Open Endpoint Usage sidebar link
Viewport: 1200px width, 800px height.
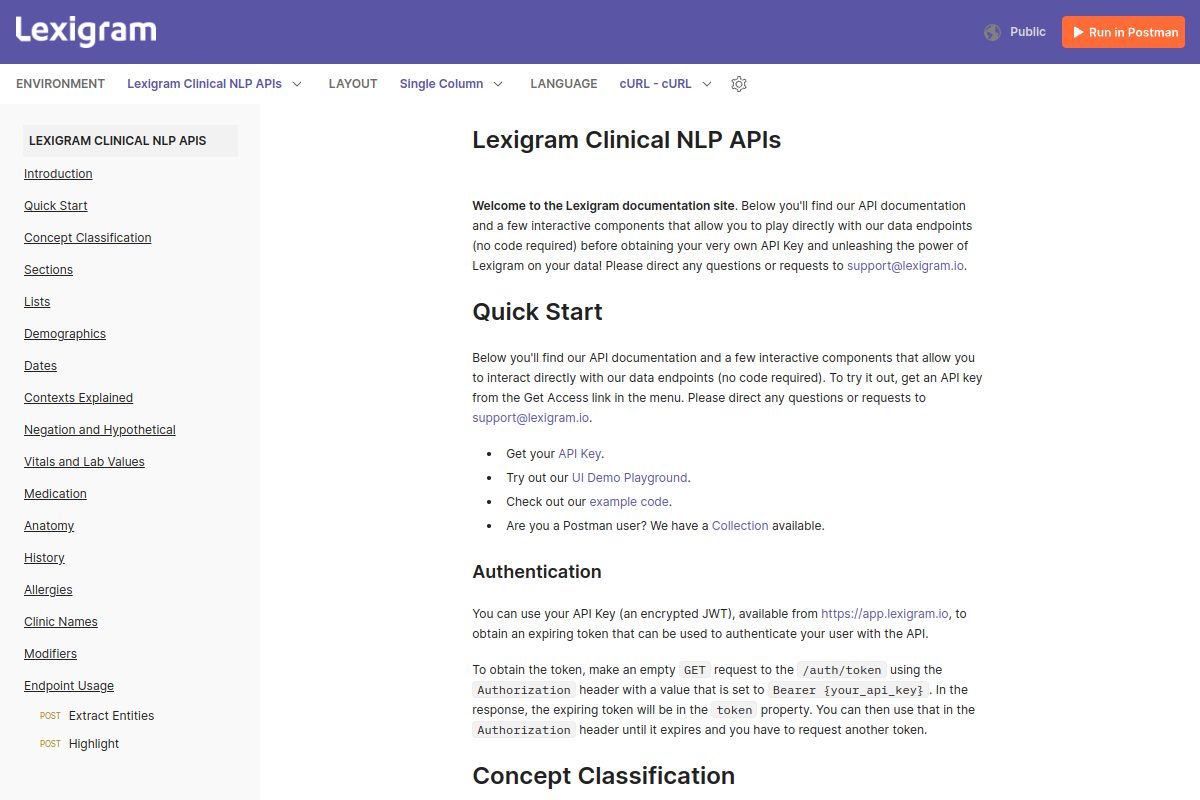coord(69,686)
